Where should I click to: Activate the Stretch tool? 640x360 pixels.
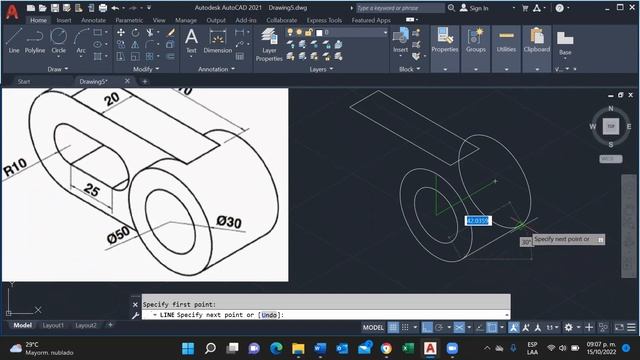121,56
